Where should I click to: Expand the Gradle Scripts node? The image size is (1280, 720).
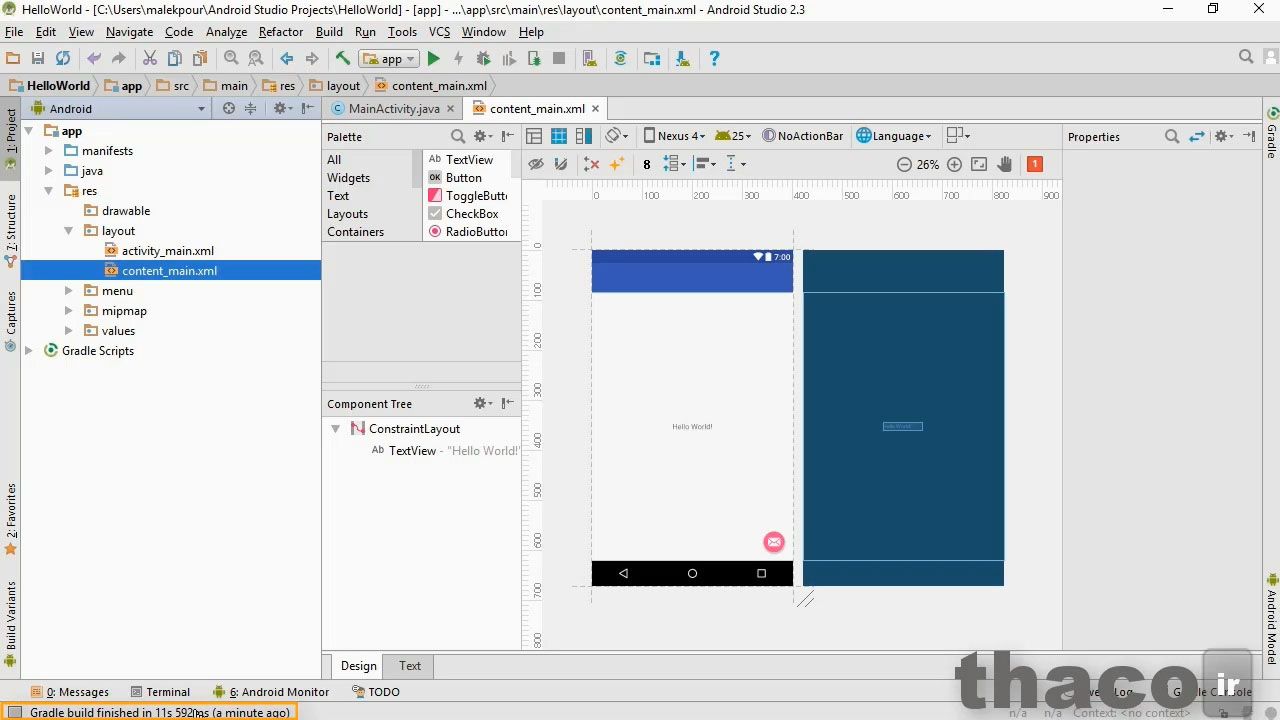29,351
